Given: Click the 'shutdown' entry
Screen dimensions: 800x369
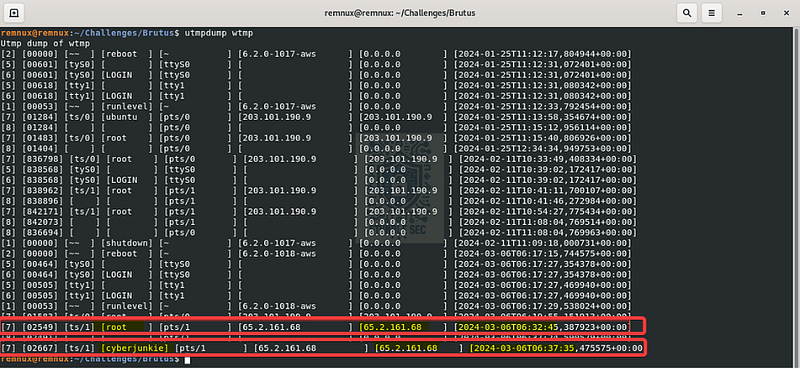Looking at the screenshot, I should click(126, 243).
